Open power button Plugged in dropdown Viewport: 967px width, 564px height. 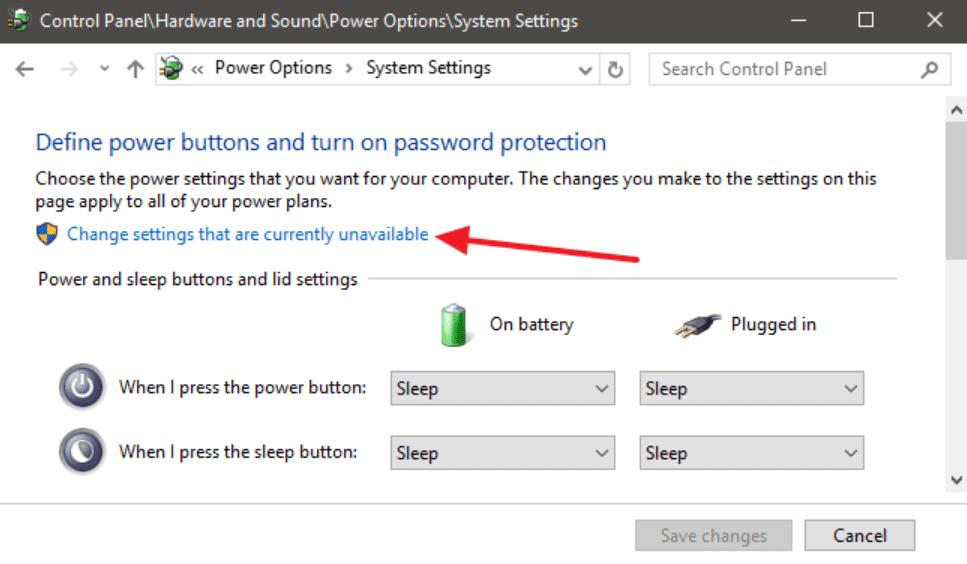751,388
